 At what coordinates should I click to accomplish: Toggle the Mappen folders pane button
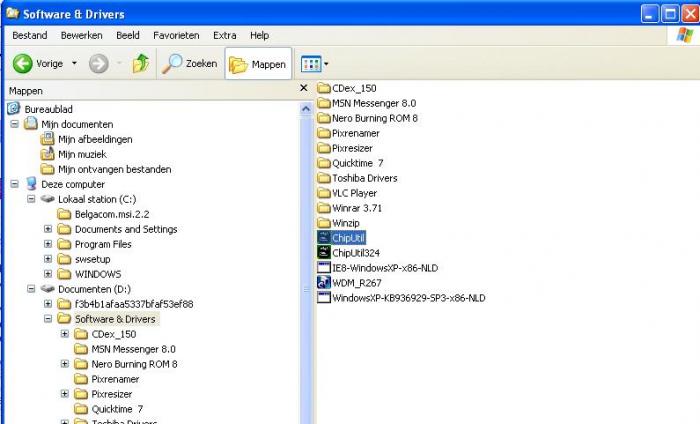[258, 64]
